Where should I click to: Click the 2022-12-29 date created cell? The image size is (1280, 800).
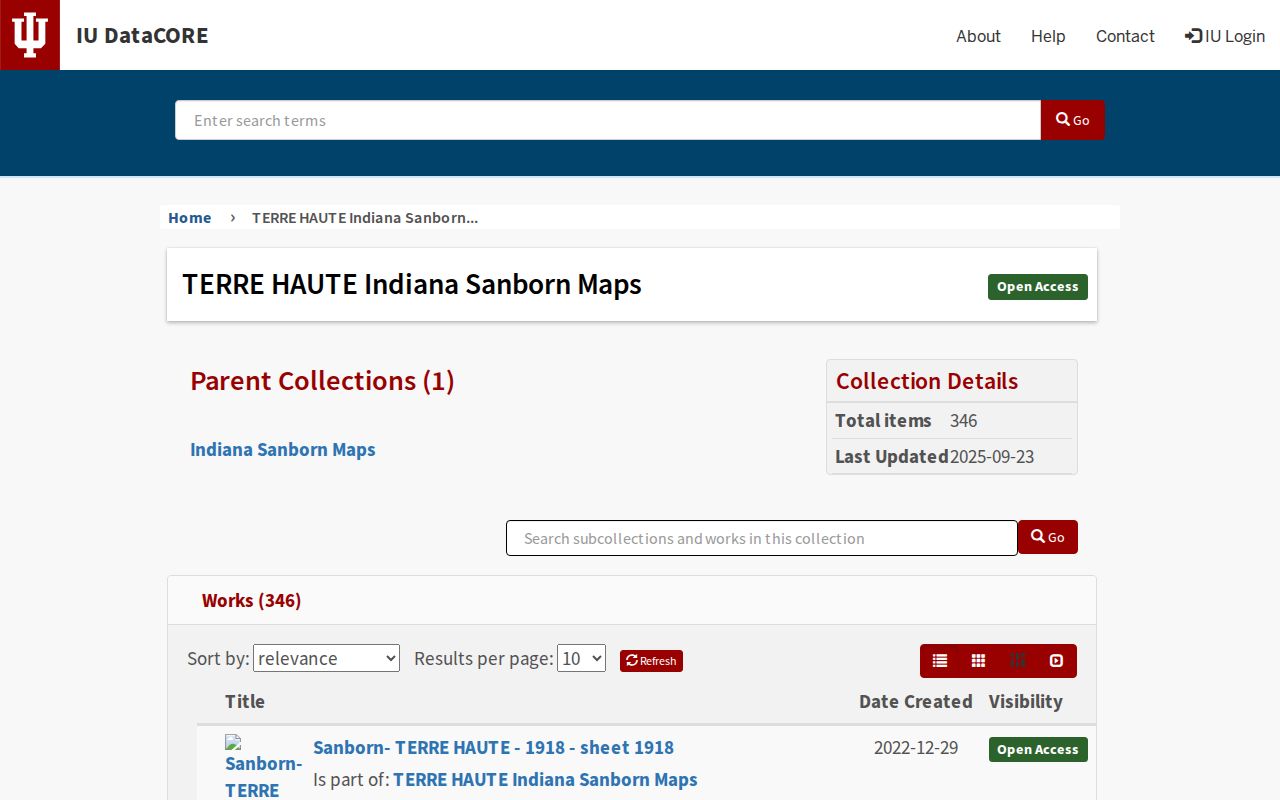pos(916,747)
